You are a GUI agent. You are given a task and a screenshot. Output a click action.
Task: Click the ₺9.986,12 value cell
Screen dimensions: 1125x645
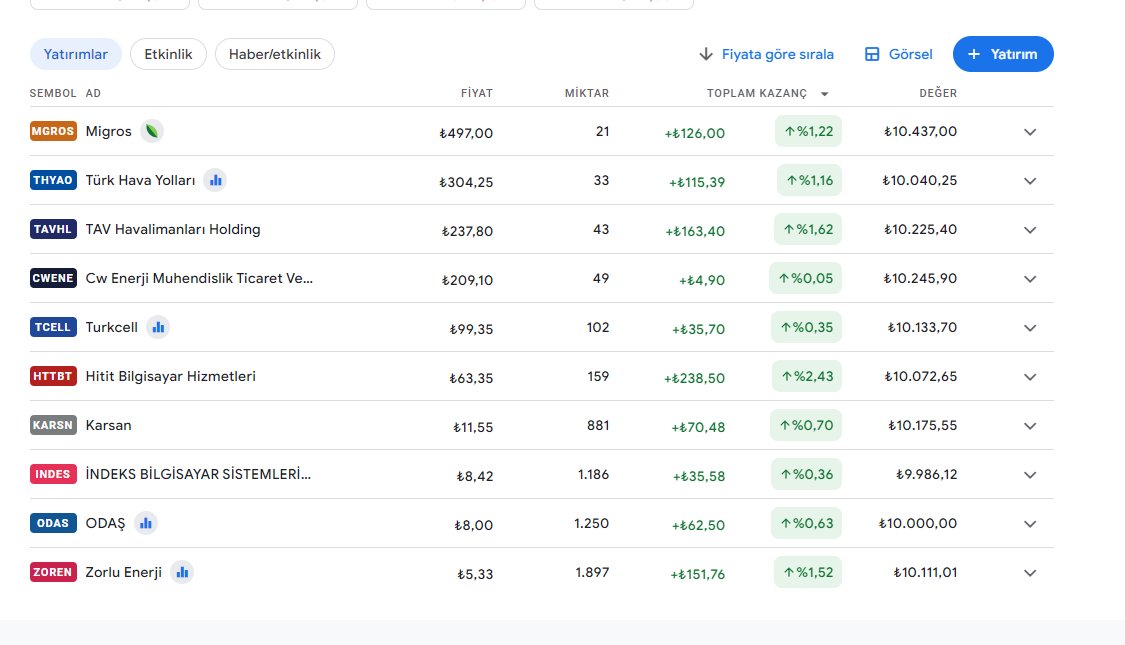click(926, 474)
